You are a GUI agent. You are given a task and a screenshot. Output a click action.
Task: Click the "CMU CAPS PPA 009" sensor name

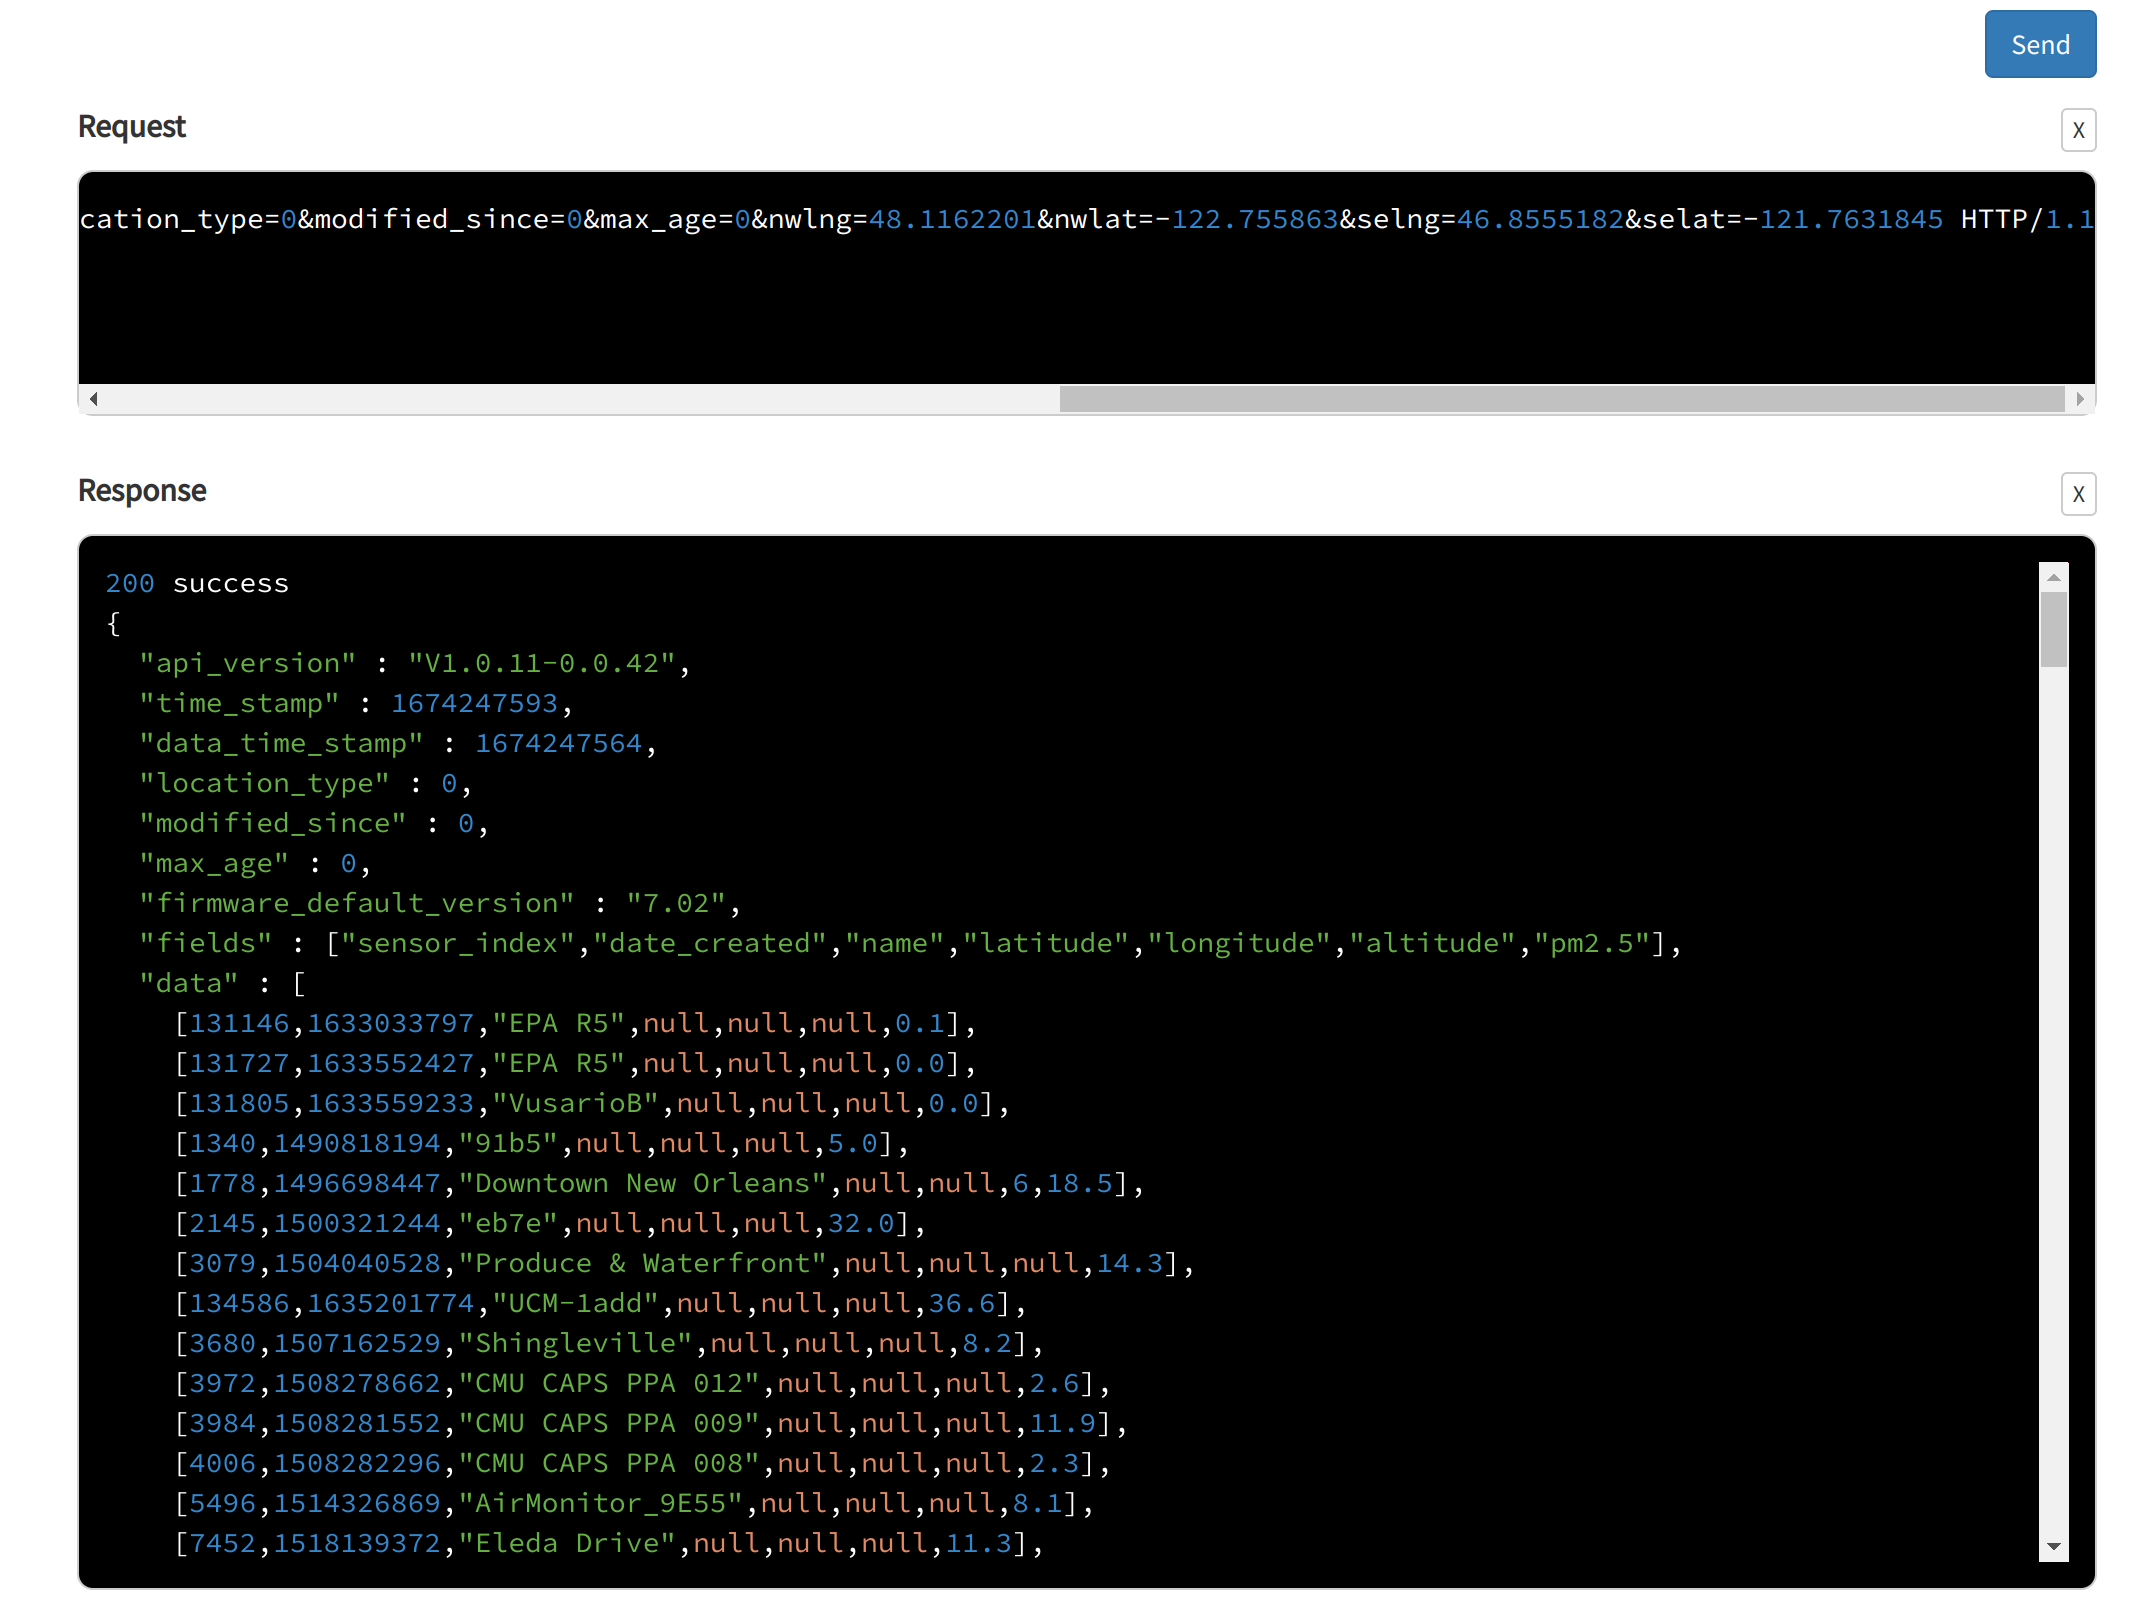pos(609,1423)
